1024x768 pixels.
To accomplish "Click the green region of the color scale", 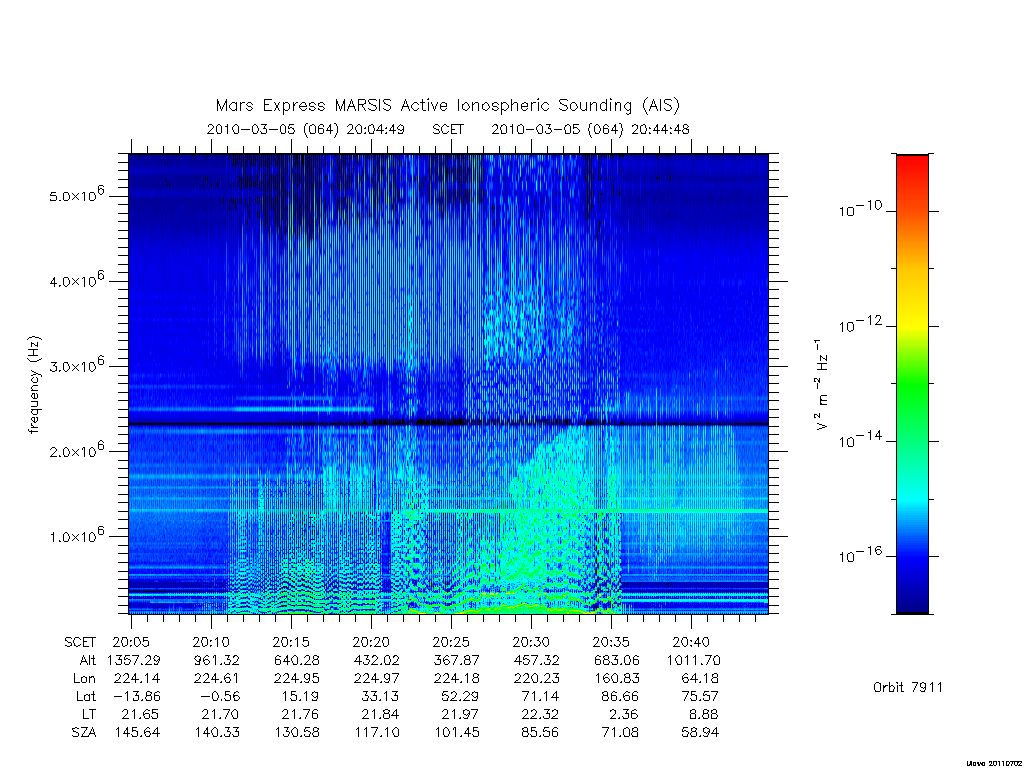I will (912, 385).
